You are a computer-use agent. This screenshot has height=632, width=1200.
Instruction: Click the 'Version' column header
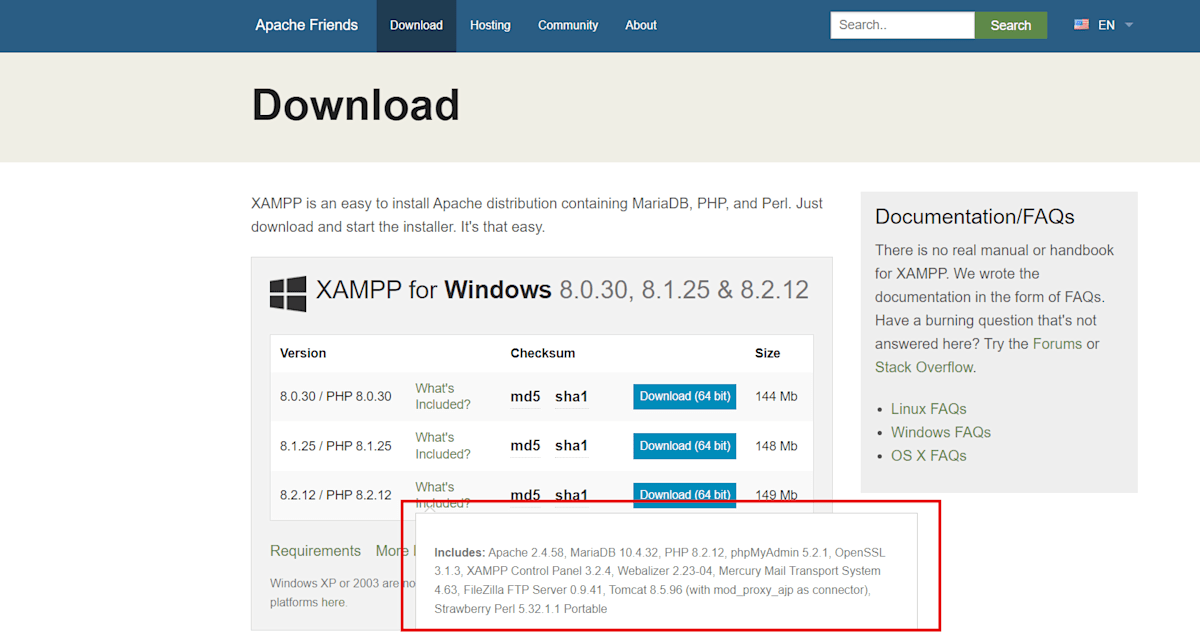click(x=303, y=353)
